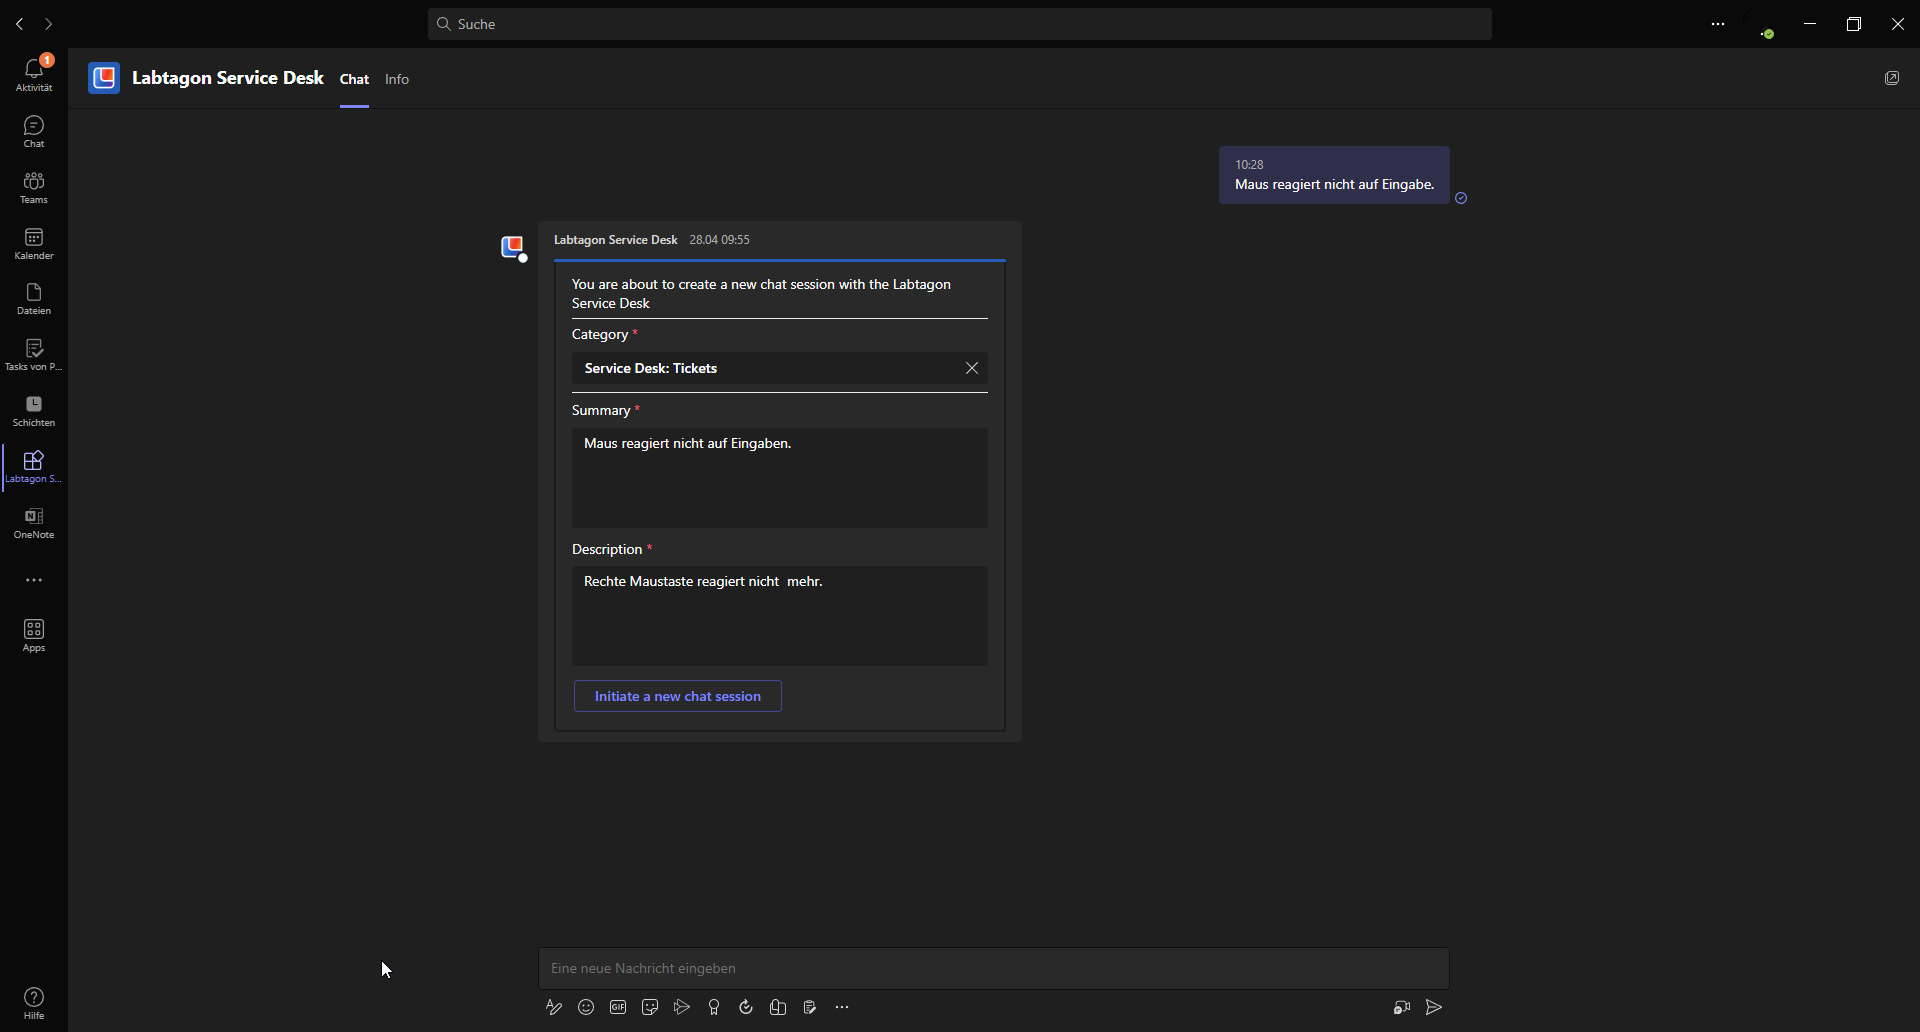Image resolution: width=1920 pixels, height=1032 pixels.
Task: Click the clipboard pencil icon in the compose toolbar
Action: [x=810, y=1007]
